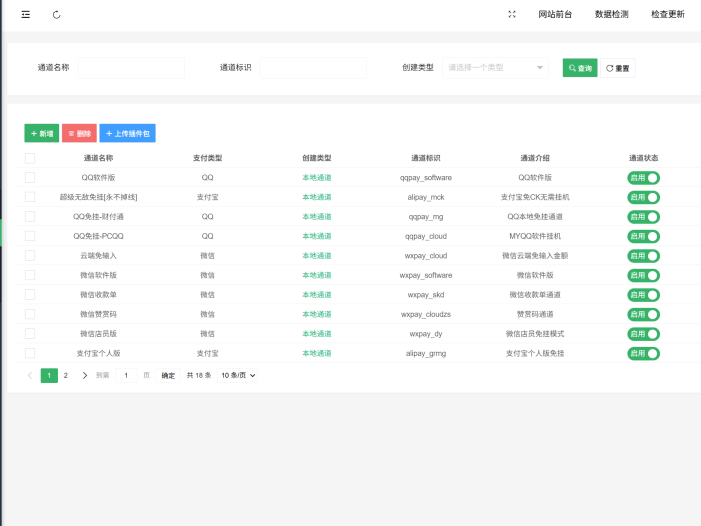Screen dimensions: 701x526
Task: Focus the jump-to-page number input
Action: coord(126,375)
